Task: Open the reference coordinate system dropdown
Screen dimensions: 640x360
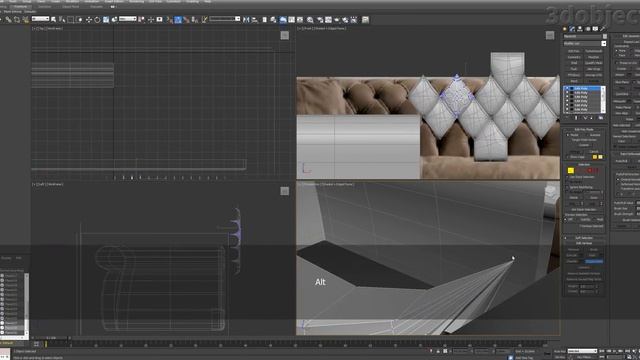Action: click(x=127, y=19)
